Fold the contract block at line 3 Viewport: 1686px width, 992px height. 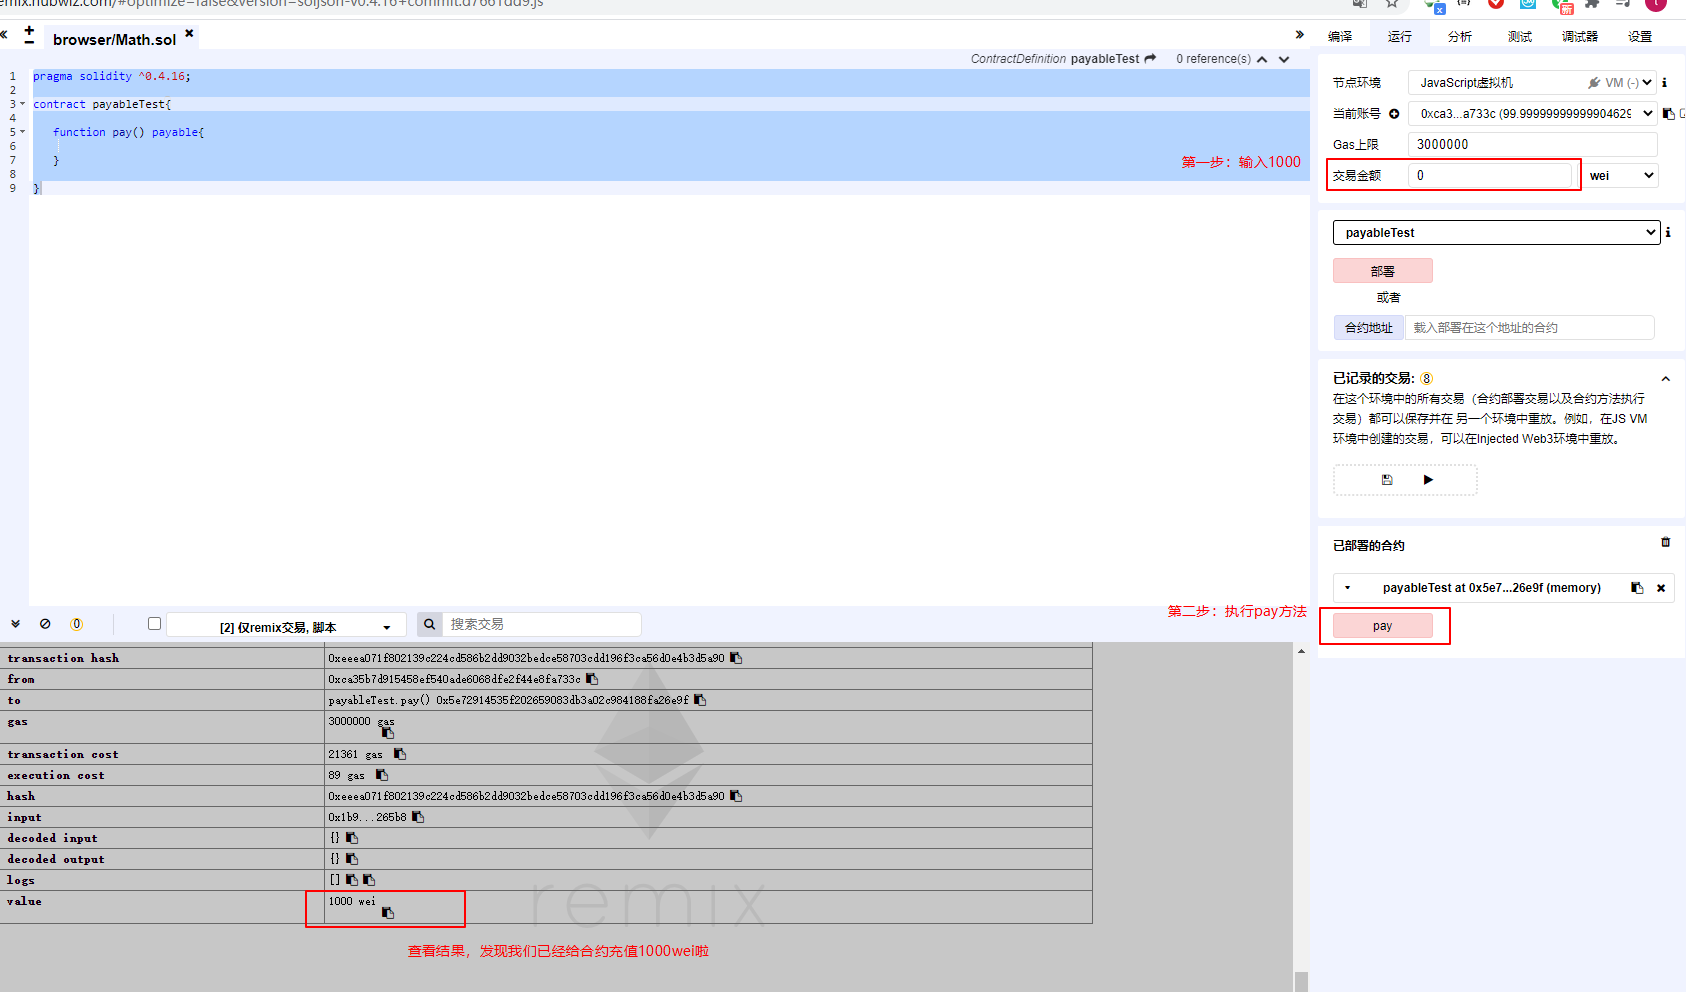coord(23,104)
